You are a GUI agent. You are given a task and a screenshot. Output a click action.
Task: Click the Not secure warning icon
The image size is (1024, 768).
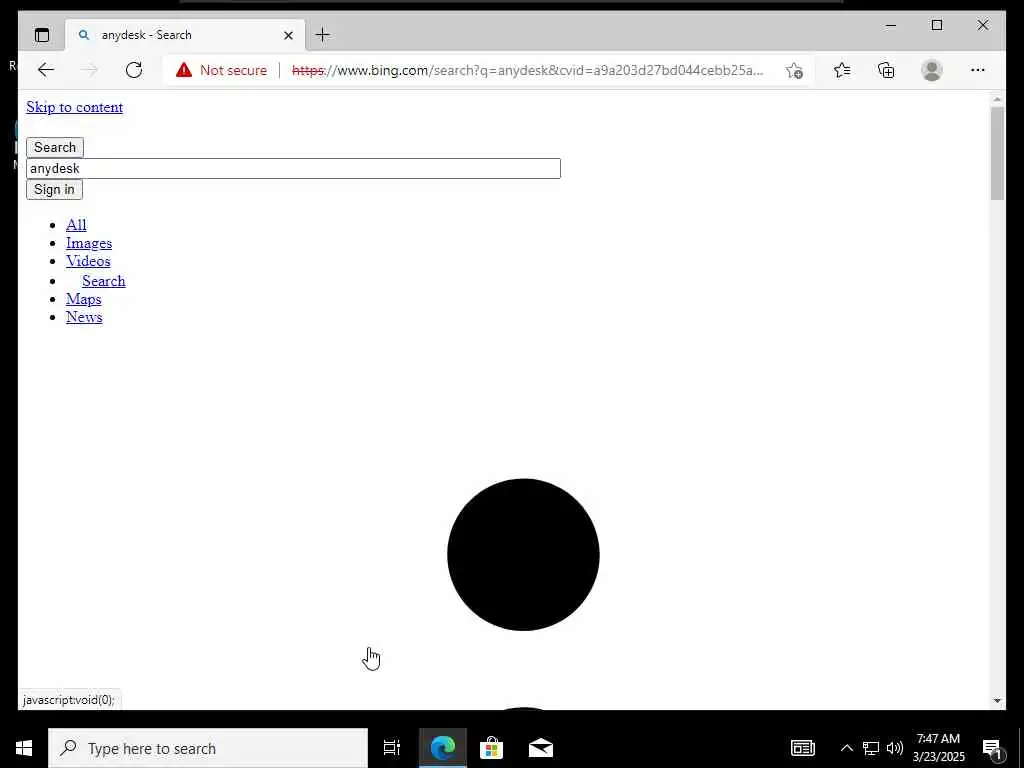pyautogui.click(x=184, y=70)
